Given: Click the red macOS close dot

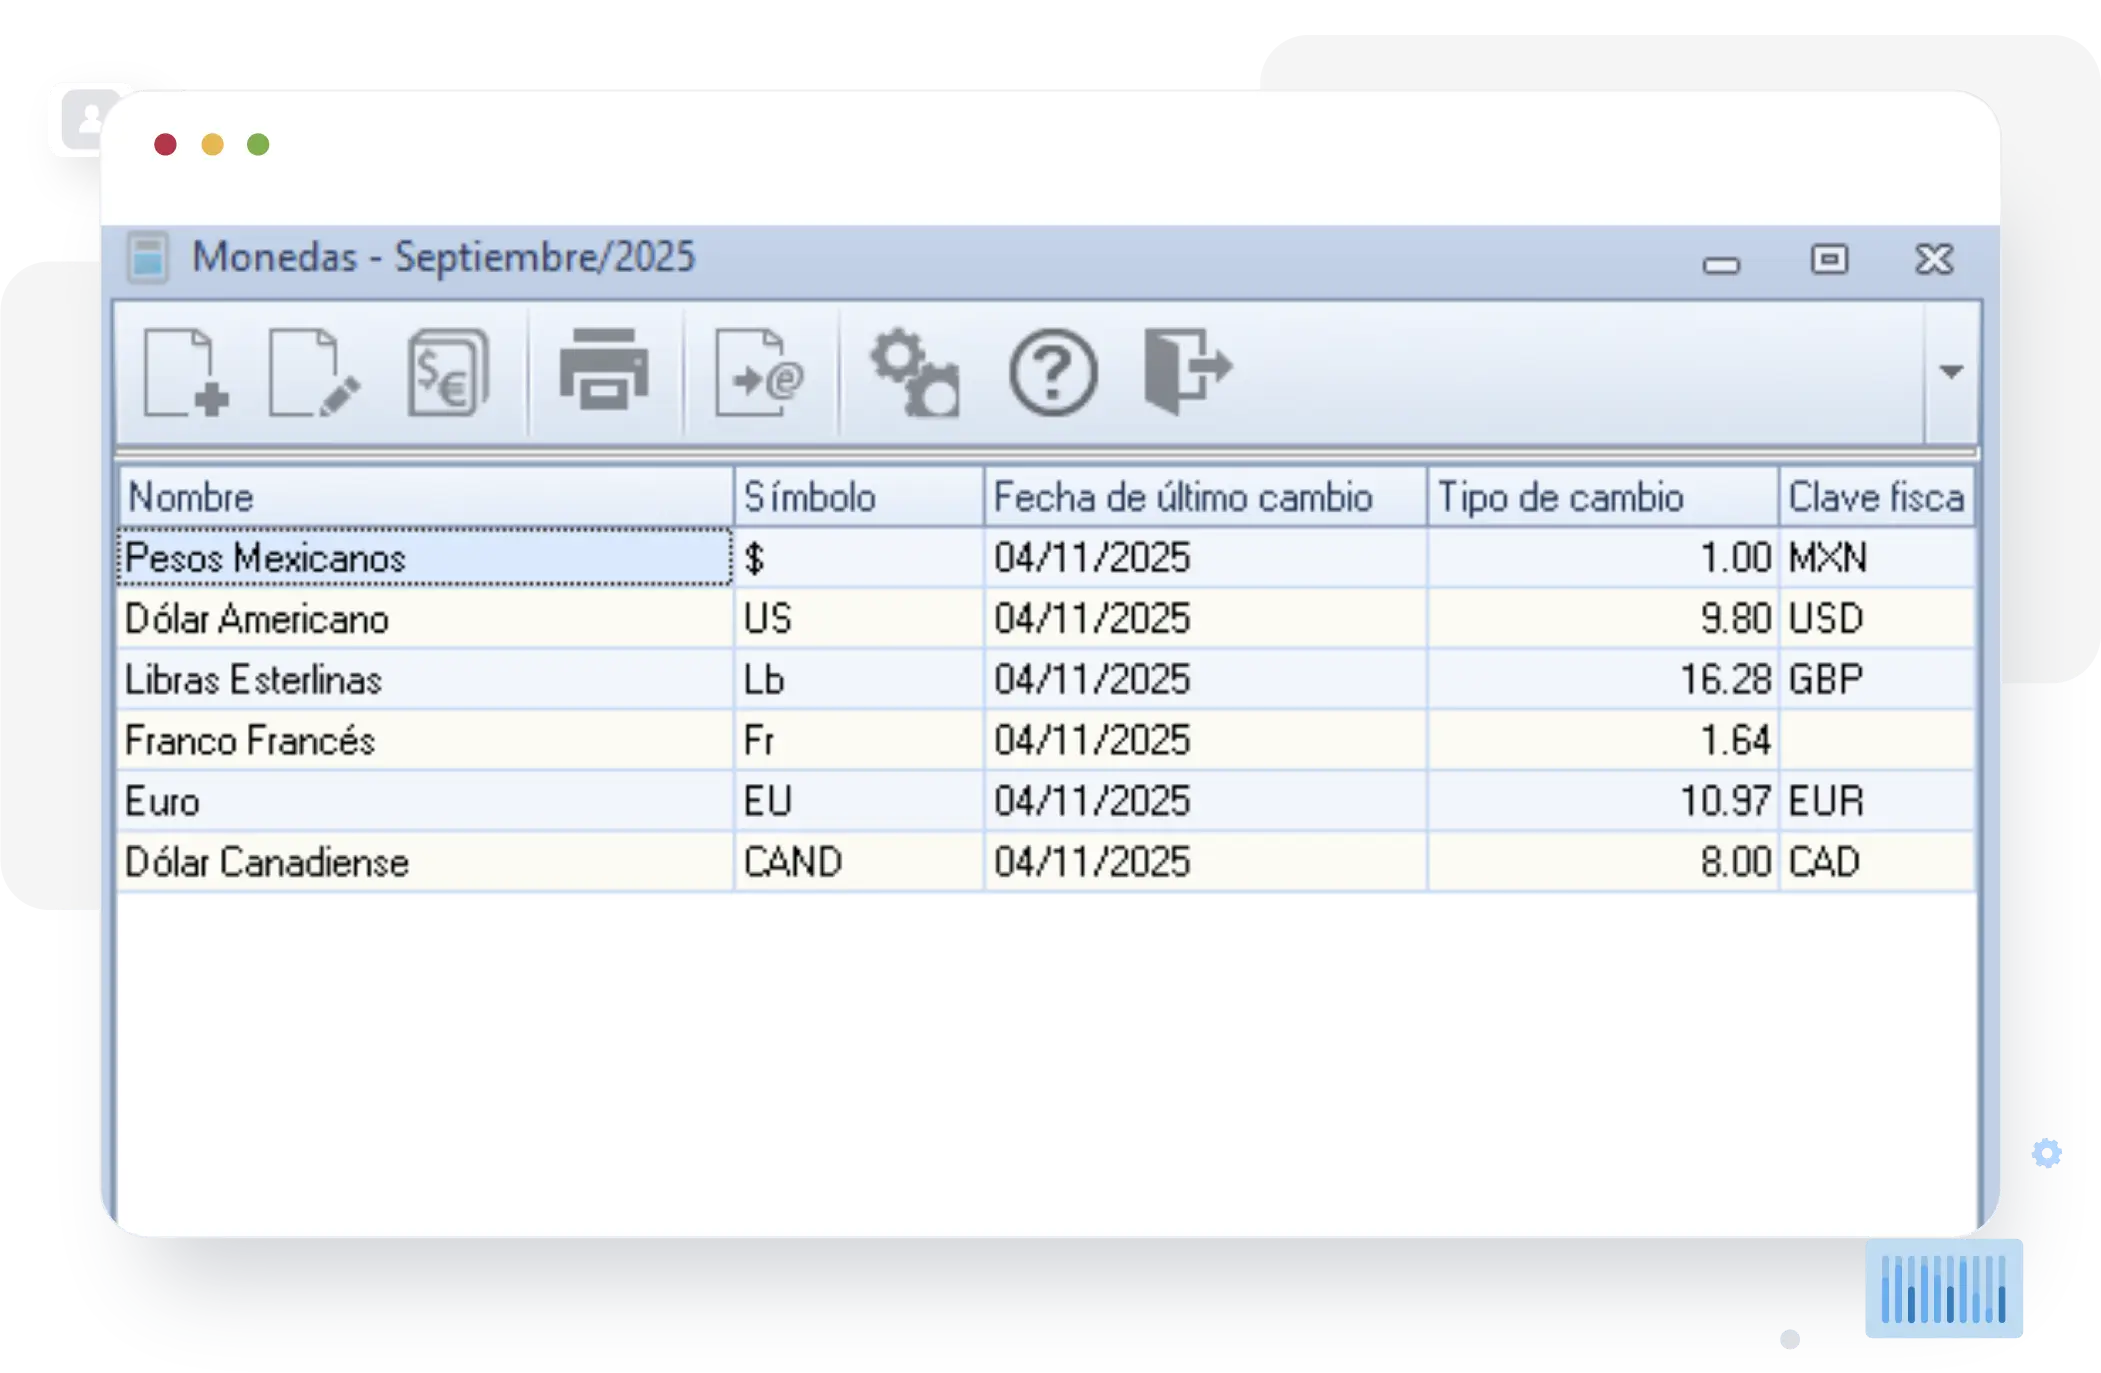Looking at the screenshot, I should pyautogui.click(x=166, y=144).
